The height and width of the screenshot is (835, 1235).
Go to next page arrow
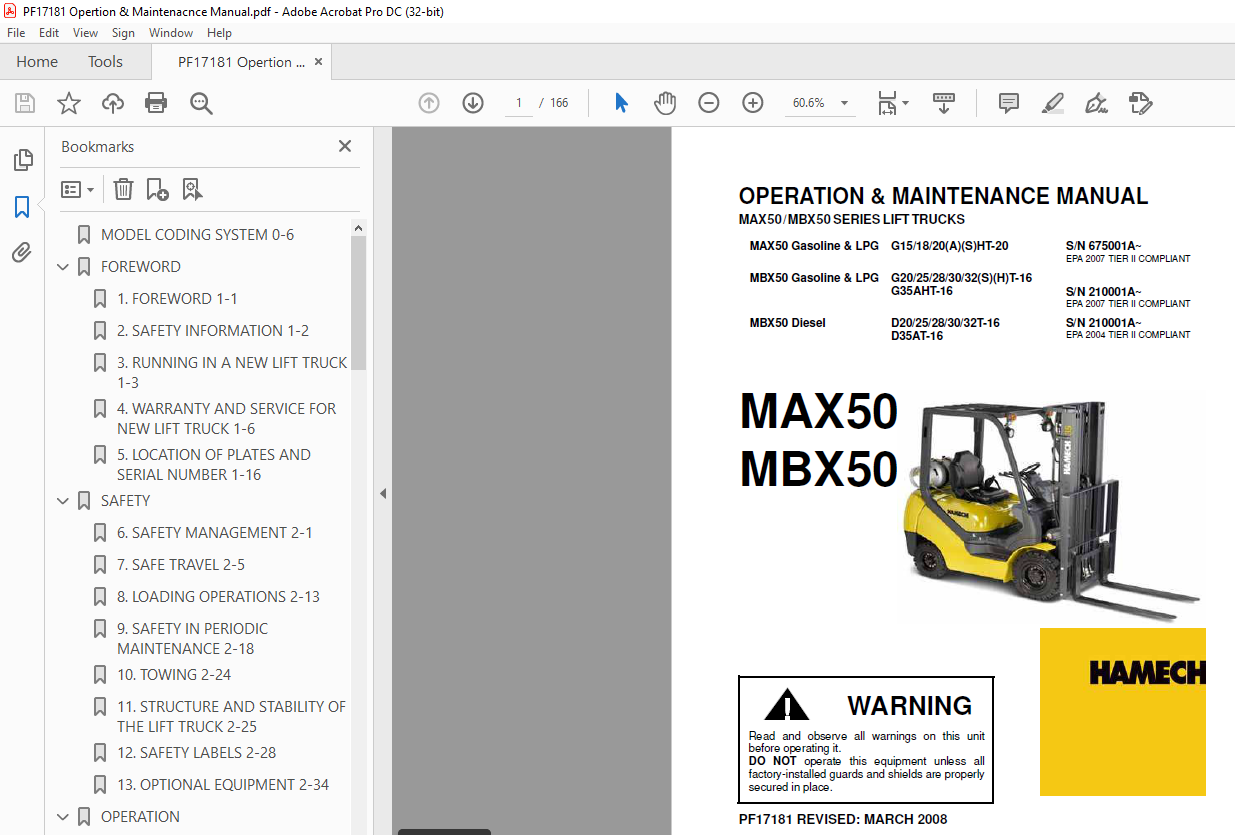click(x=473, y=103)
